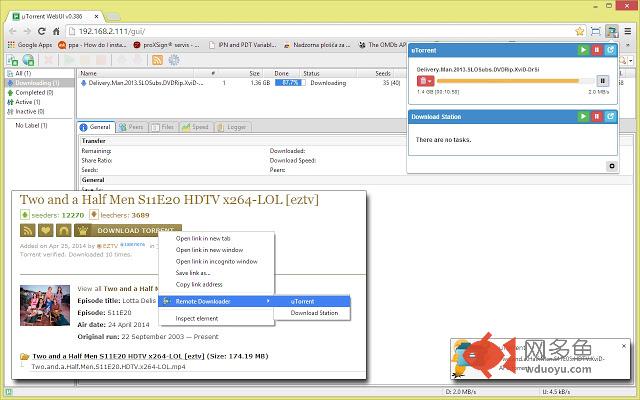
Task: Start all Download Station tasks green play button
Action: [x=583, y=116]
